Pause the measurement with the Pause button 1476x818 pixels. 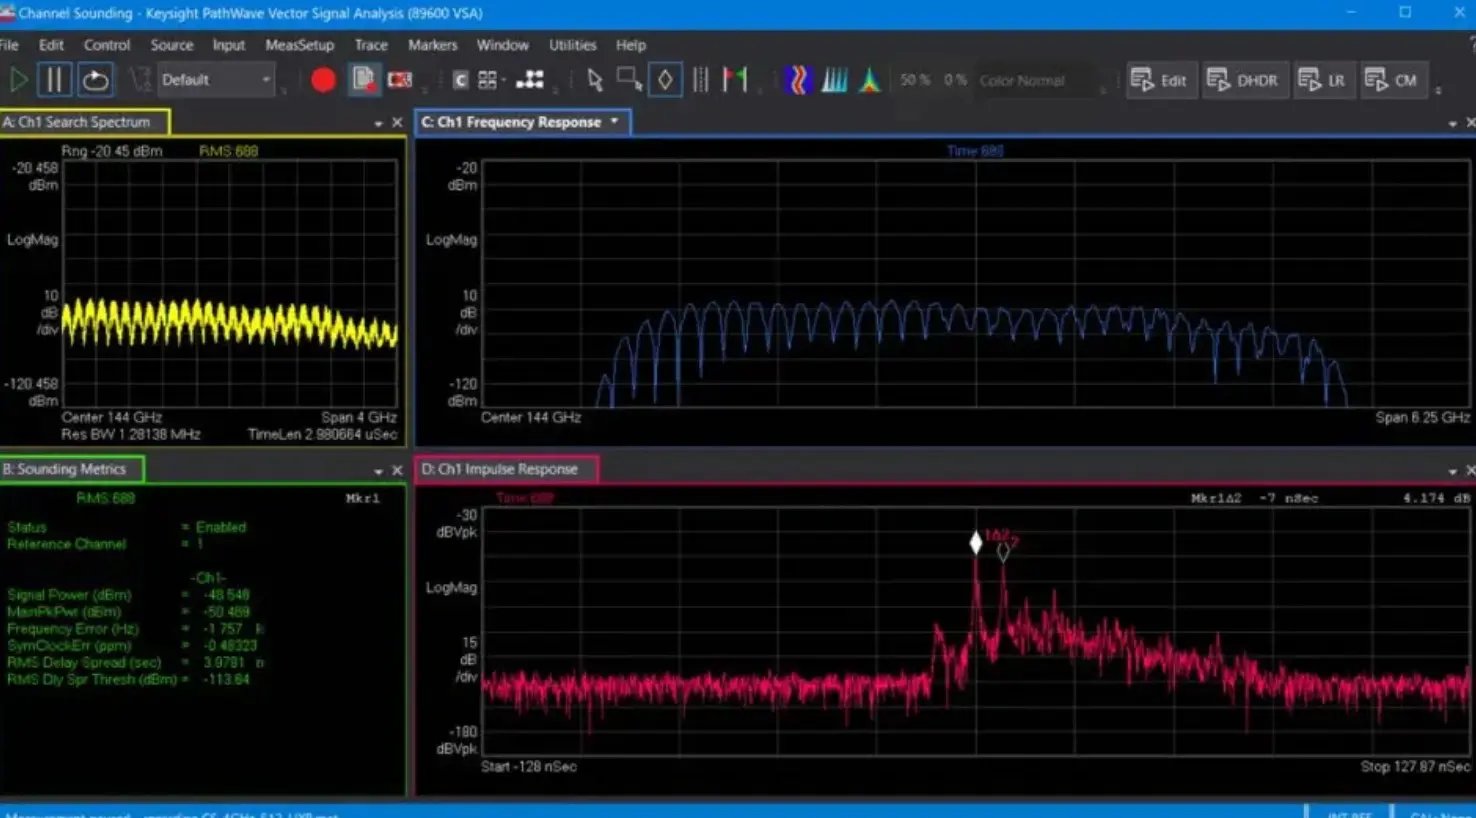coord(55,80)
